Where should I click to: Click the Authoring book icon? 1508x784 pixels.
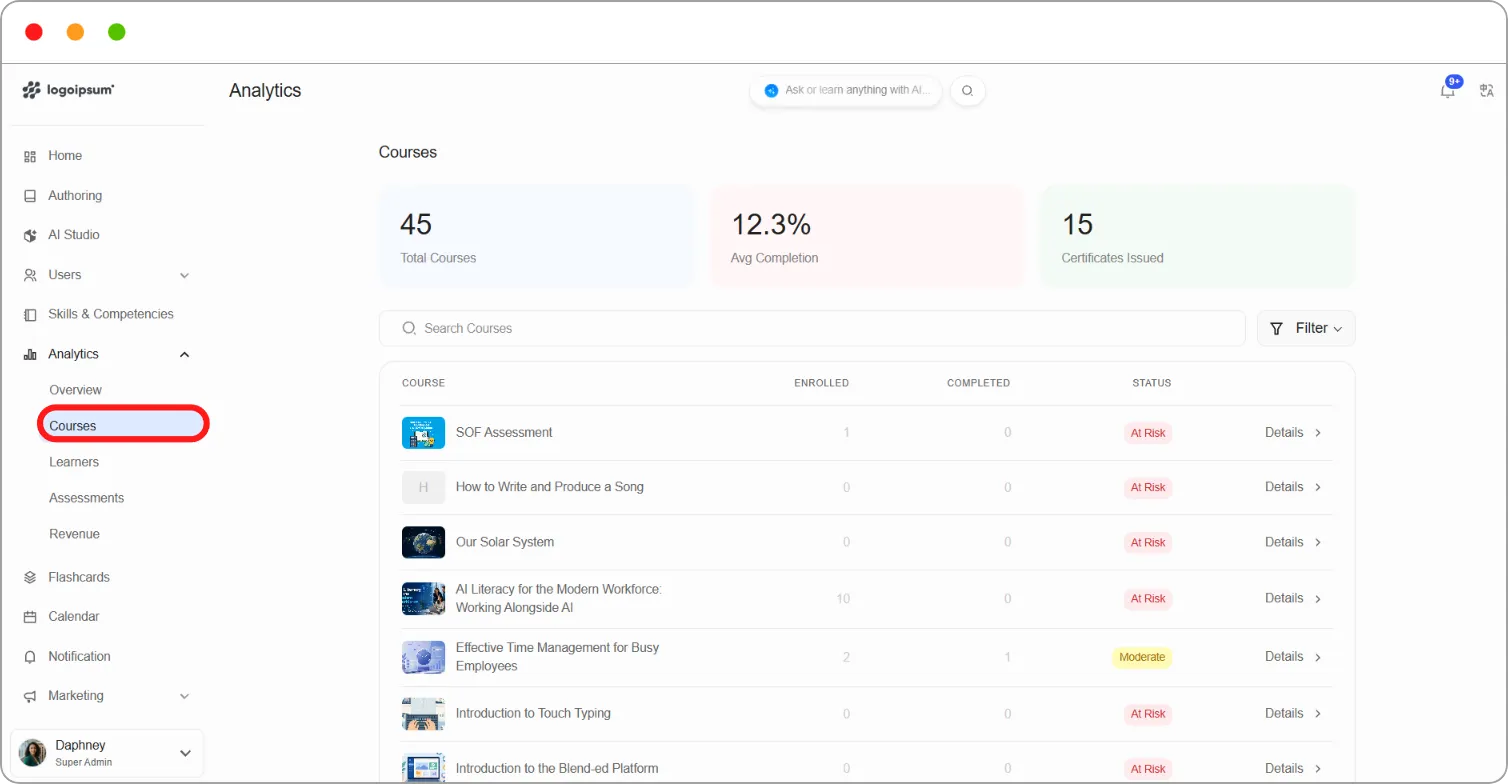30,196
